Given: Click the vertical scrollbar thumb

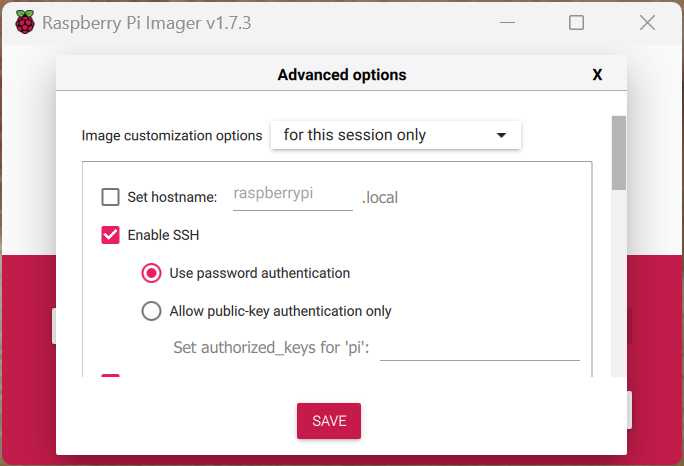Looking at the screenshot, I should [619, 153].
